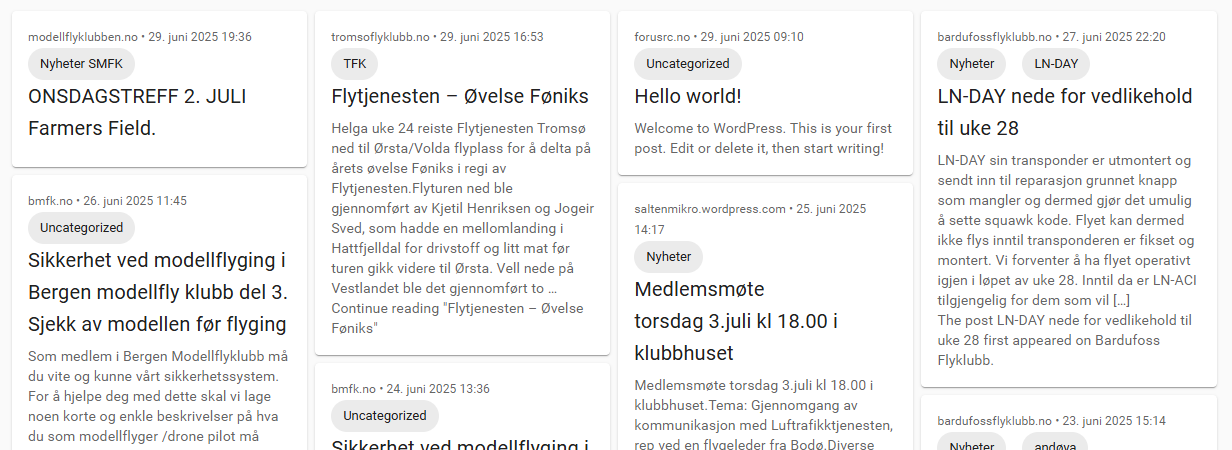
Task: Open the Hello world! post title
Action: (688, 96)
